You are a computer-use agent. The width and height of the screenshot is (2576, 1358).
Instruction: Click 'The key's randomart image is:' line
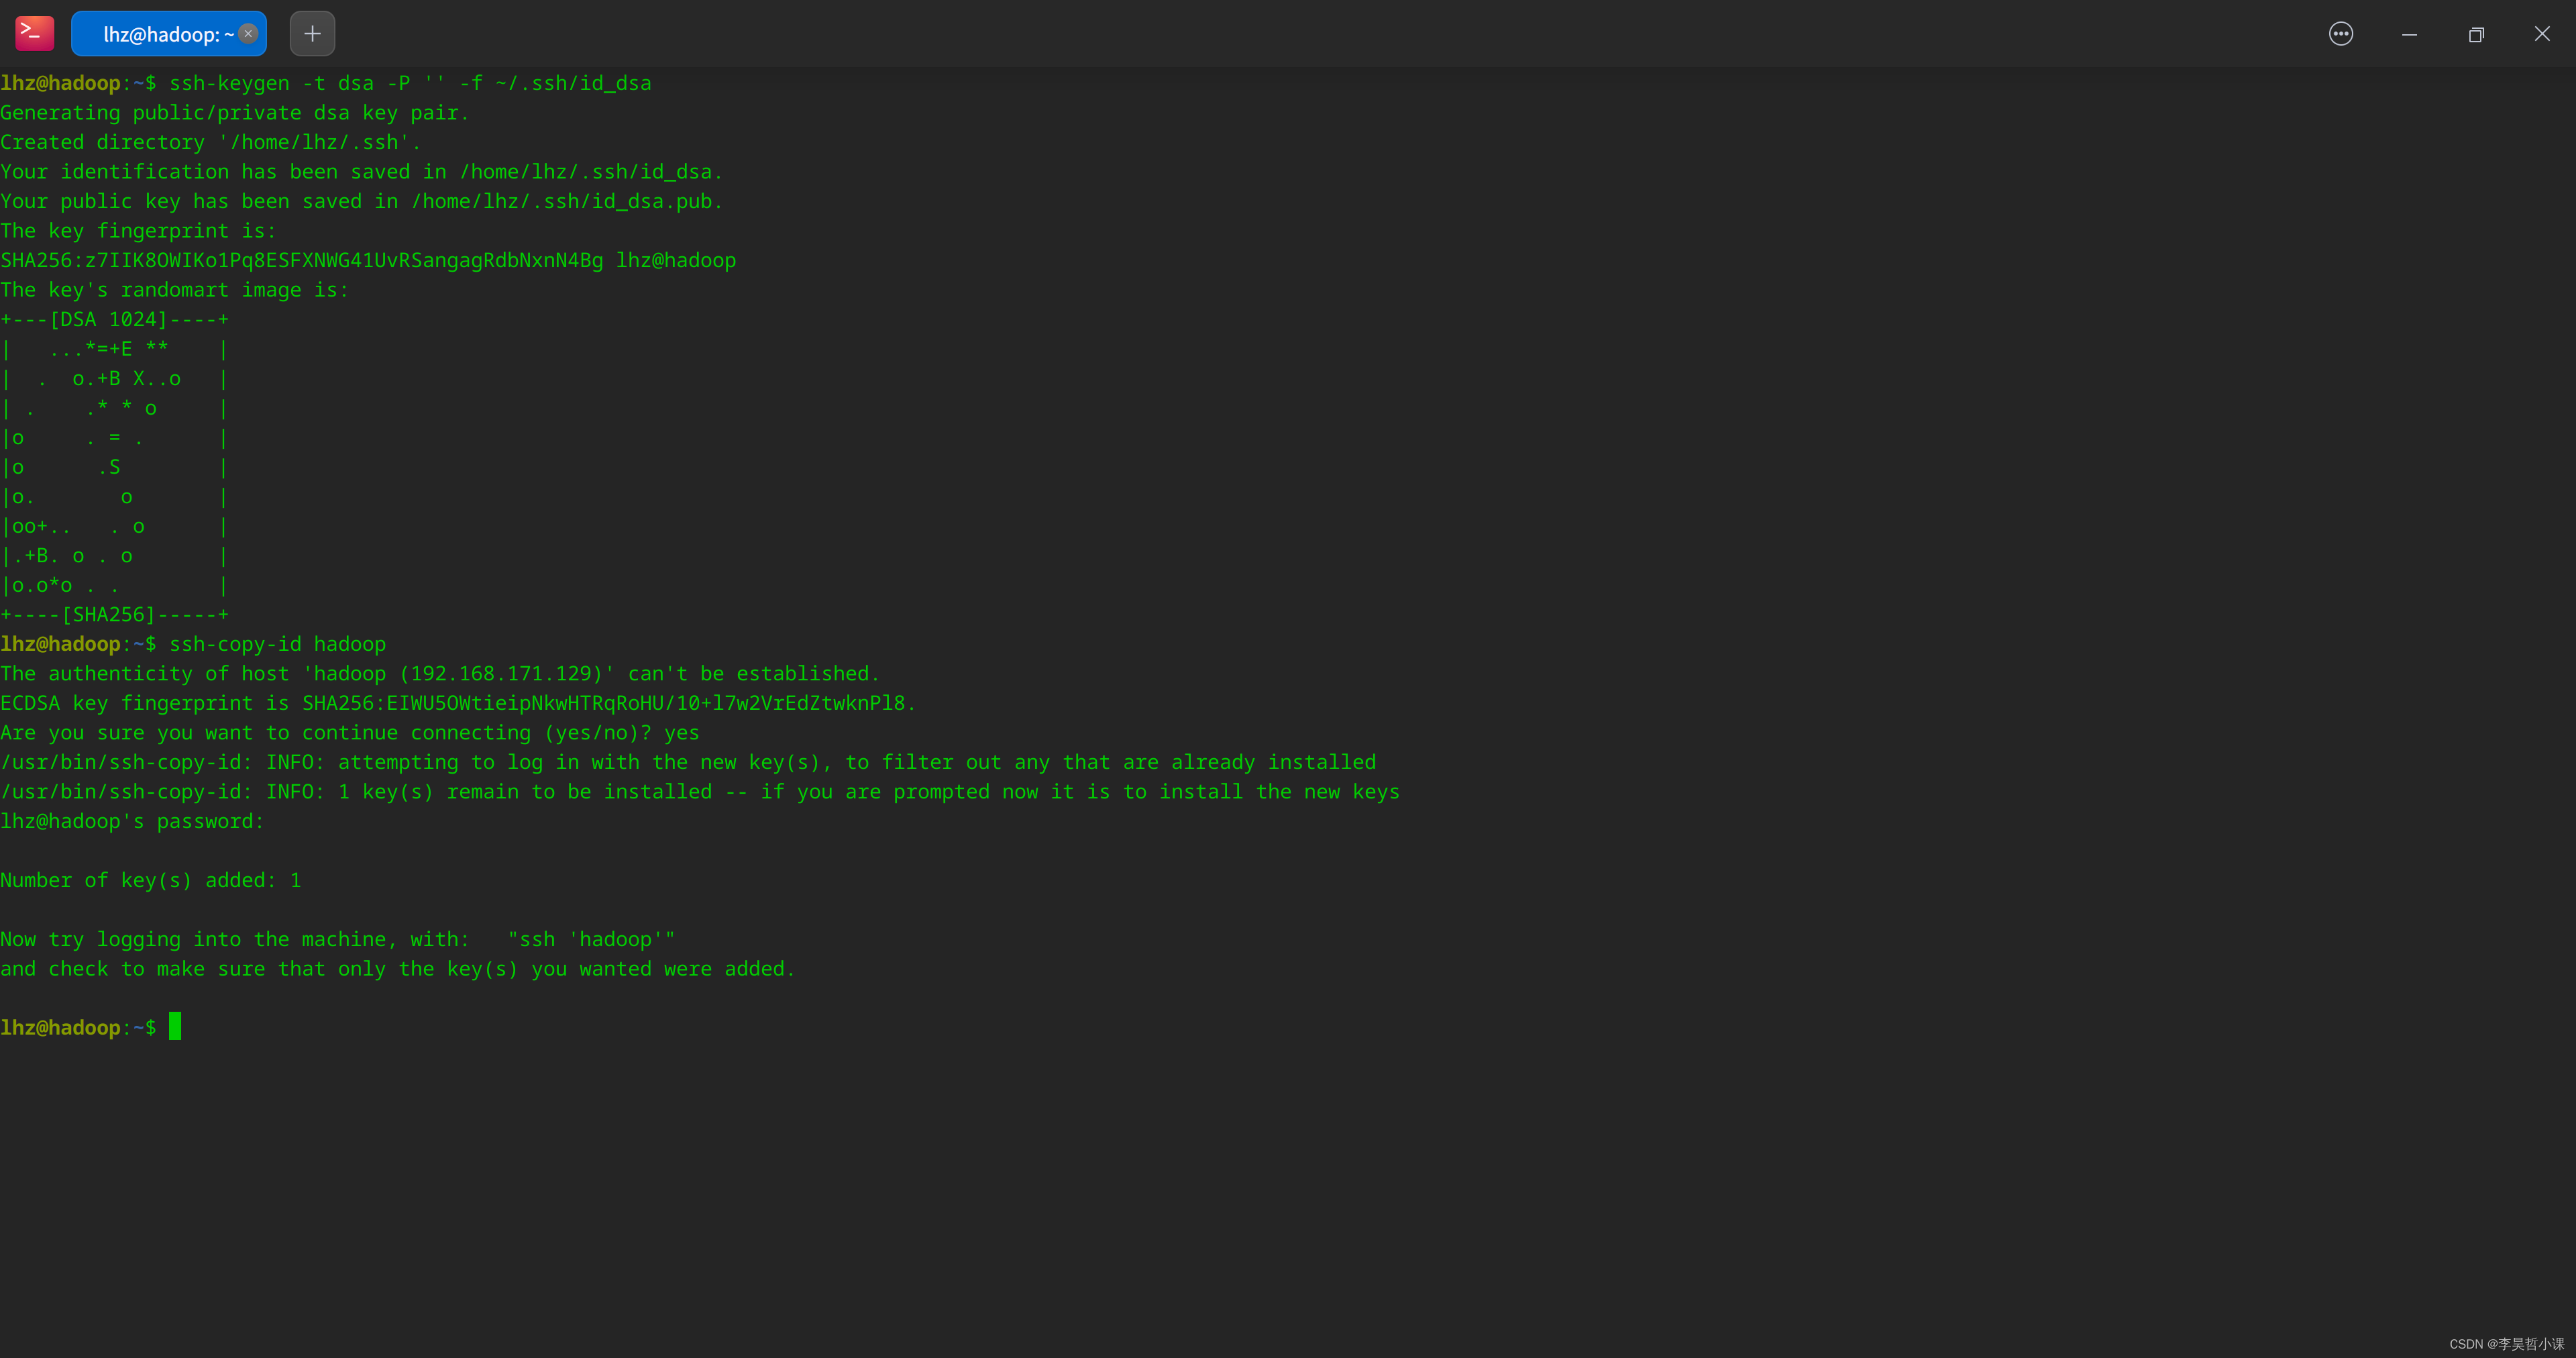pyautogui.click(x=175, y=290)
